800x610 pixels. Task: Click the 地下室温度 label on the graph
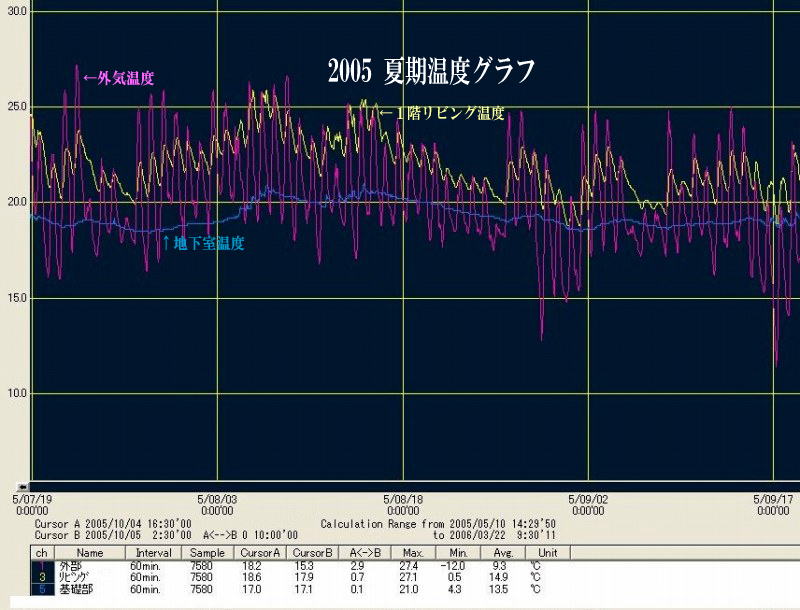203,242
